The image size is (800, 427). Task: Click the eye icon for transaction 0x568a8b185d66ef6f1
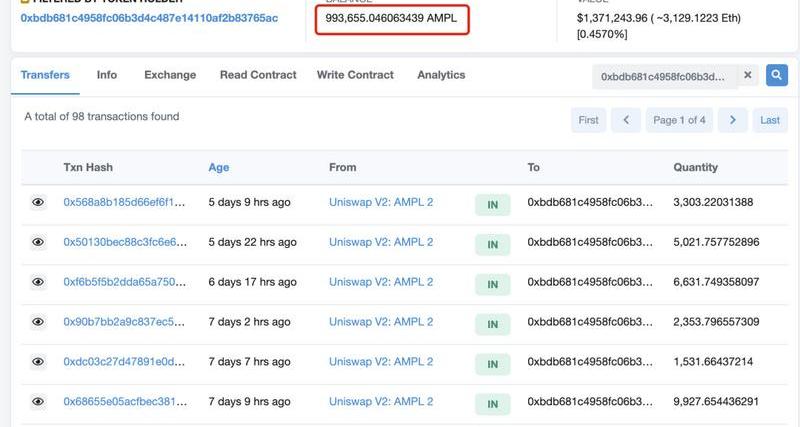[x=38, y=202]
